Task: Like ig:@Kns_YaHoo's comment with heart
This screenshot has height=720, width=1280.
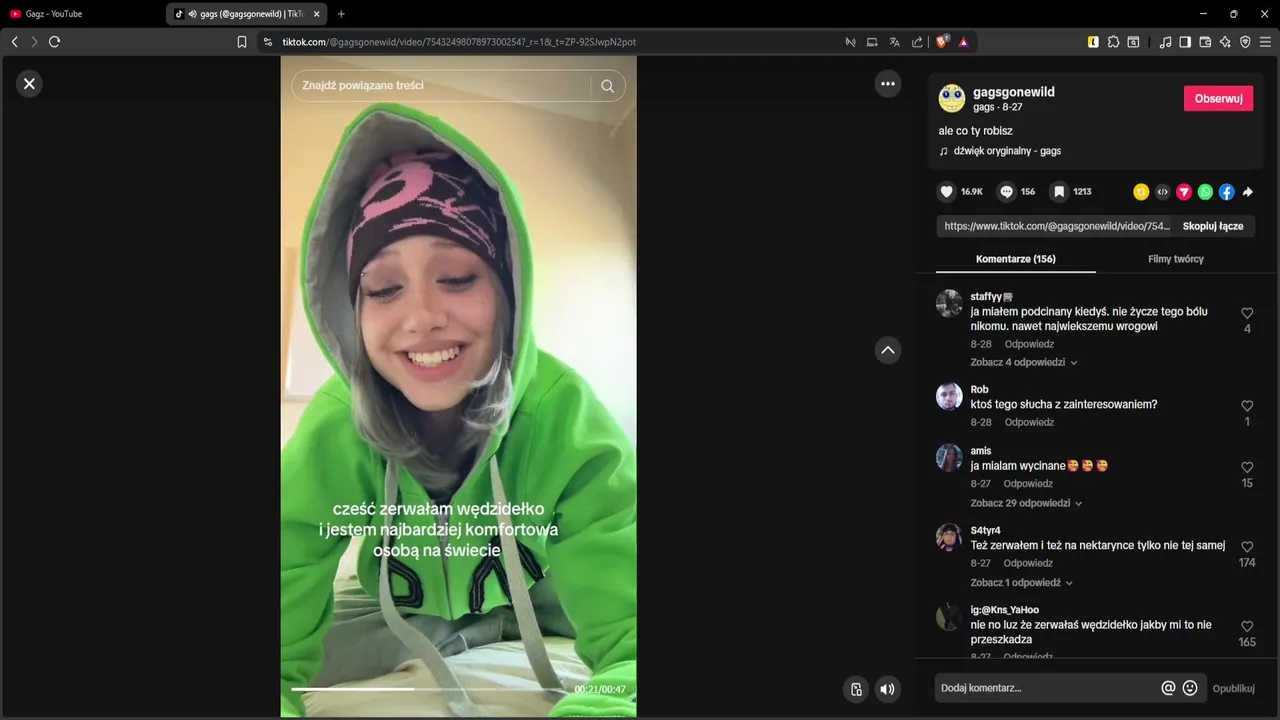Action: pos(1247,626)
